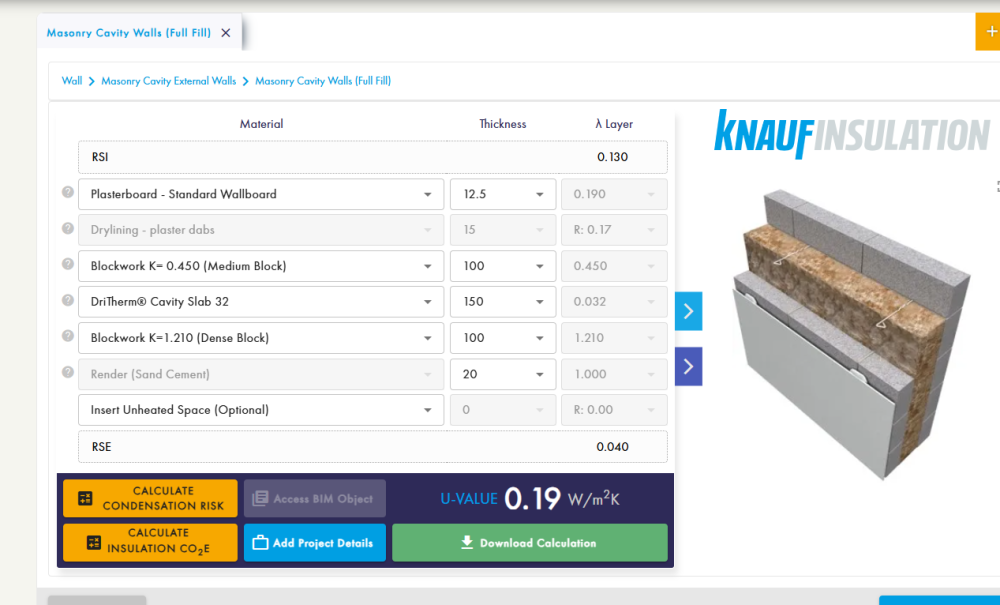Click the light blue right-arrow button

pyautogui.click(x=688, y=311)
